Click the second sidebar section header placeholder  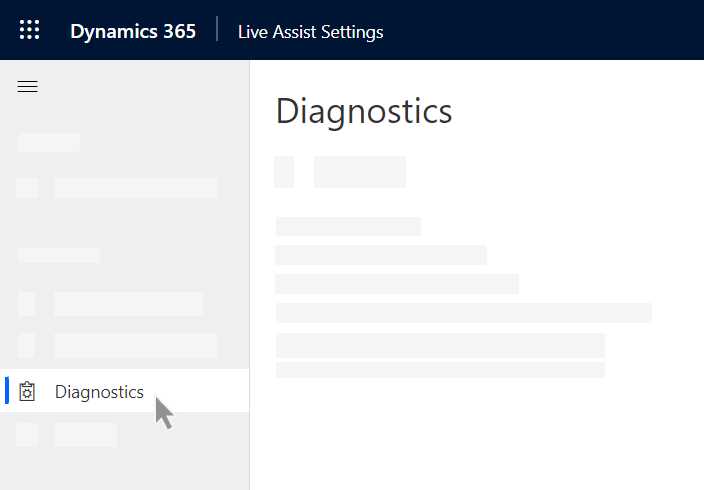(x=59, y=255)
